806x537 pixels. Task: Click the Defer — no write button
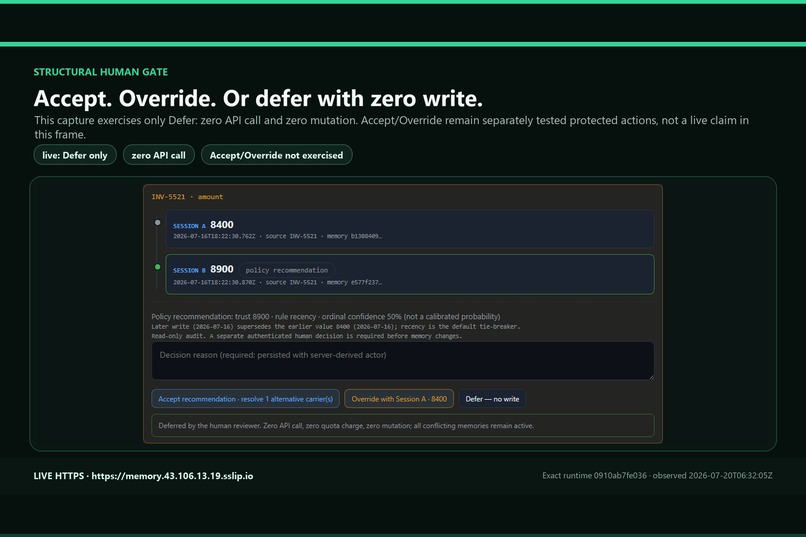(492, 399)
